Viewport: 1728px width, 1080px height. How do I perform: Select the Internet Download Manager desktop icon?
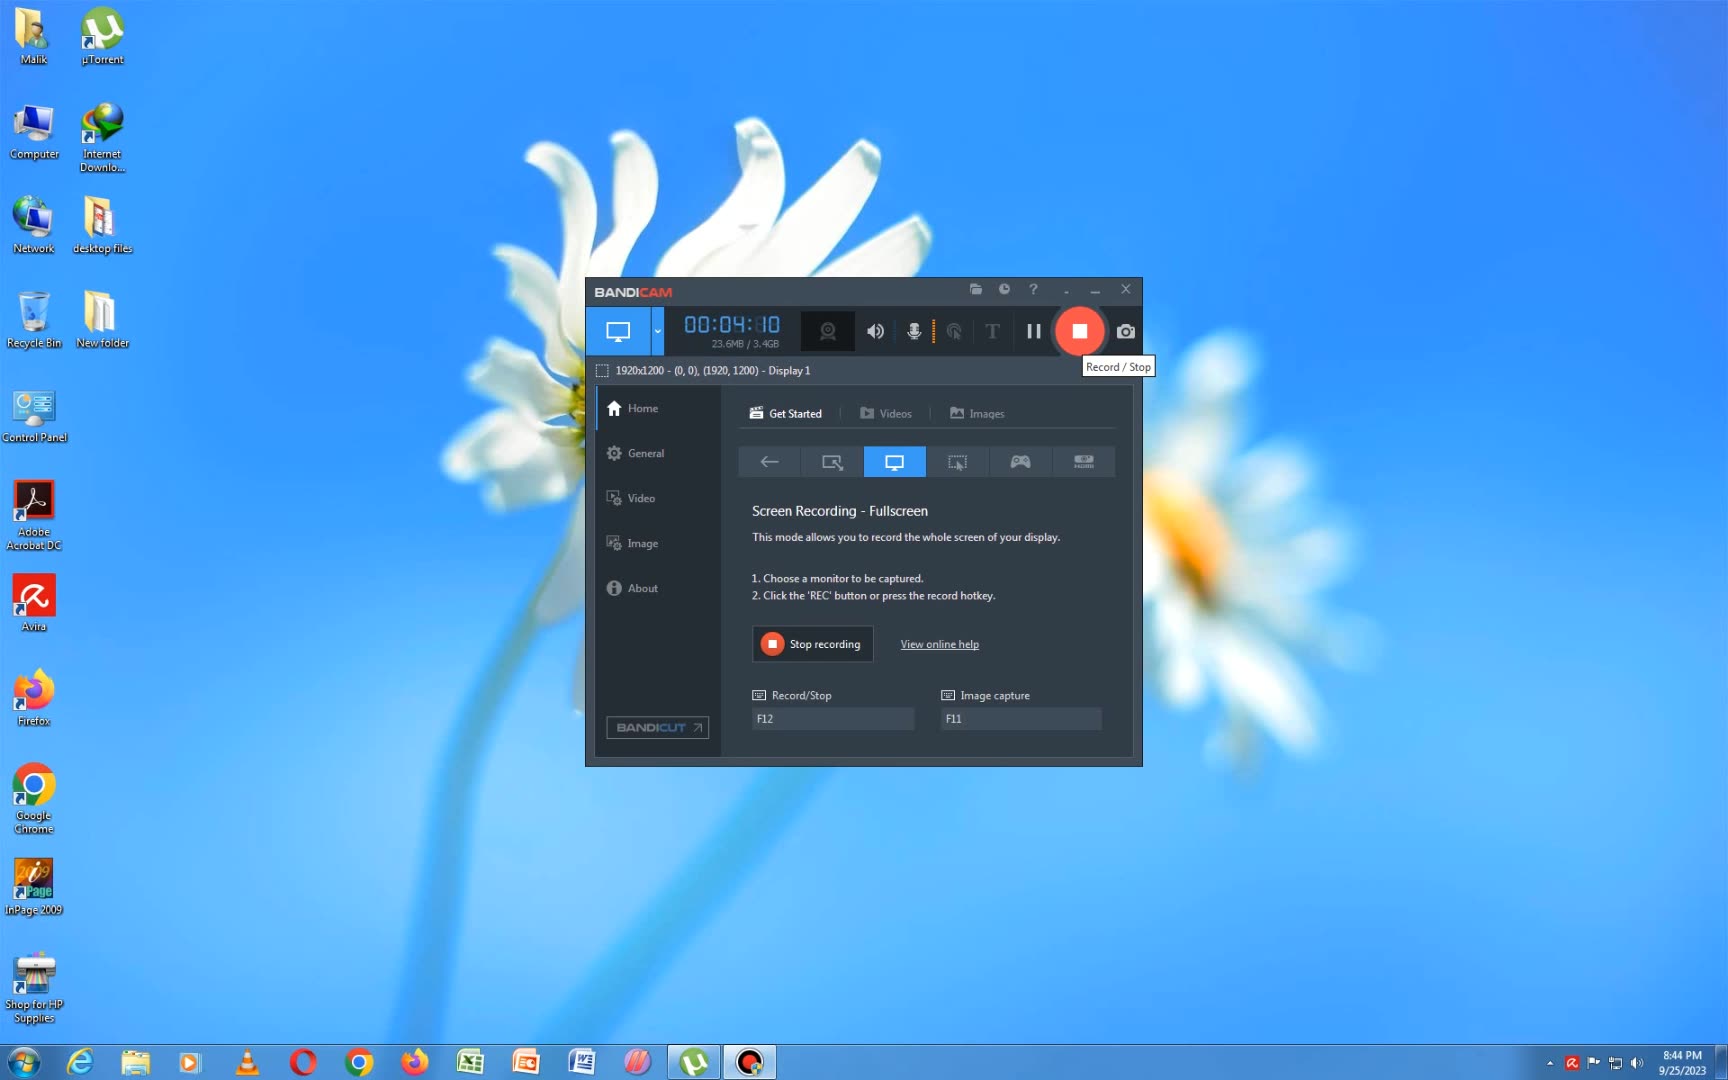coord(102,138)
